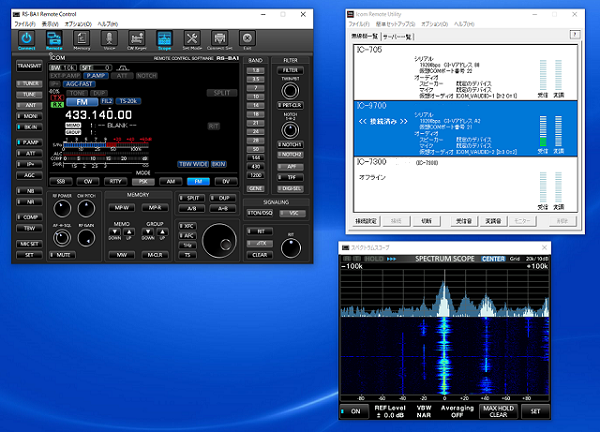Click the A/B VFO button
Viewport: 600px width, 432px height.
coord(192,209)
